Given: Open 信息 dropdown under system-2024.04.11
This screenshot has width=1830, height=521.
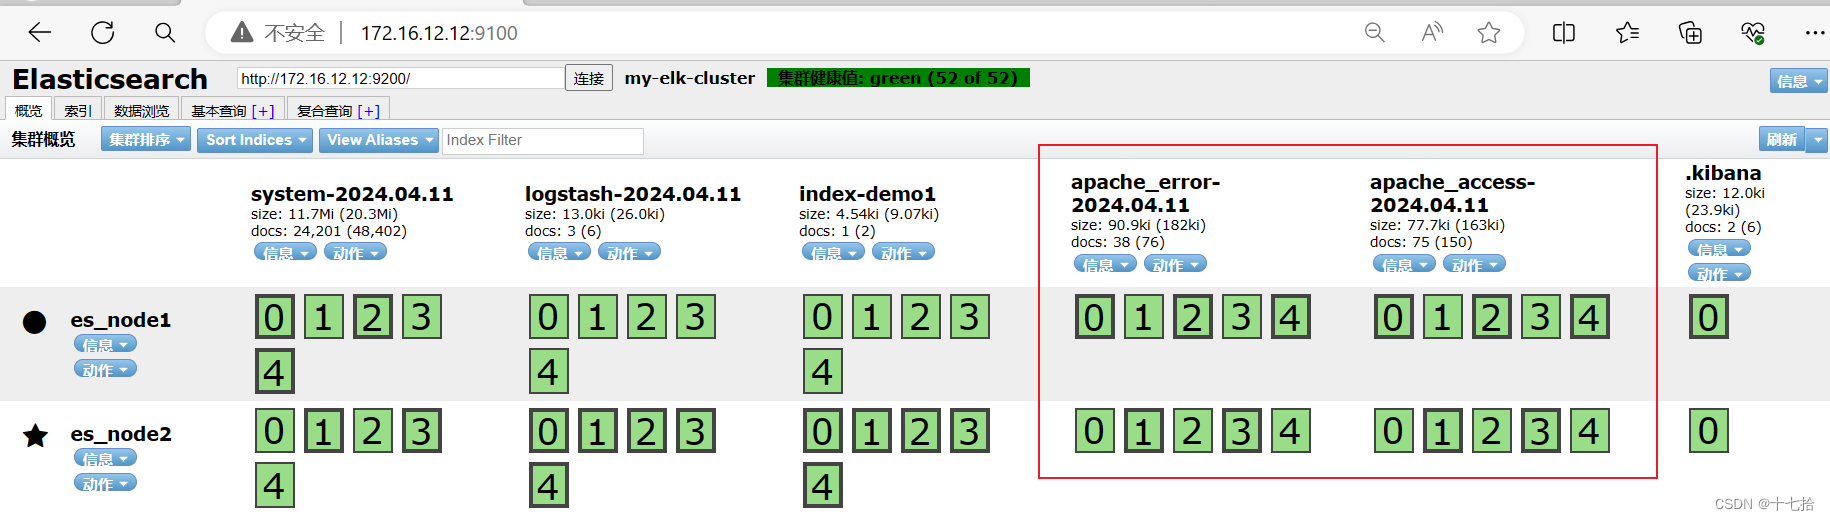Looking at the screenshot, I should [x=285, y=252].
